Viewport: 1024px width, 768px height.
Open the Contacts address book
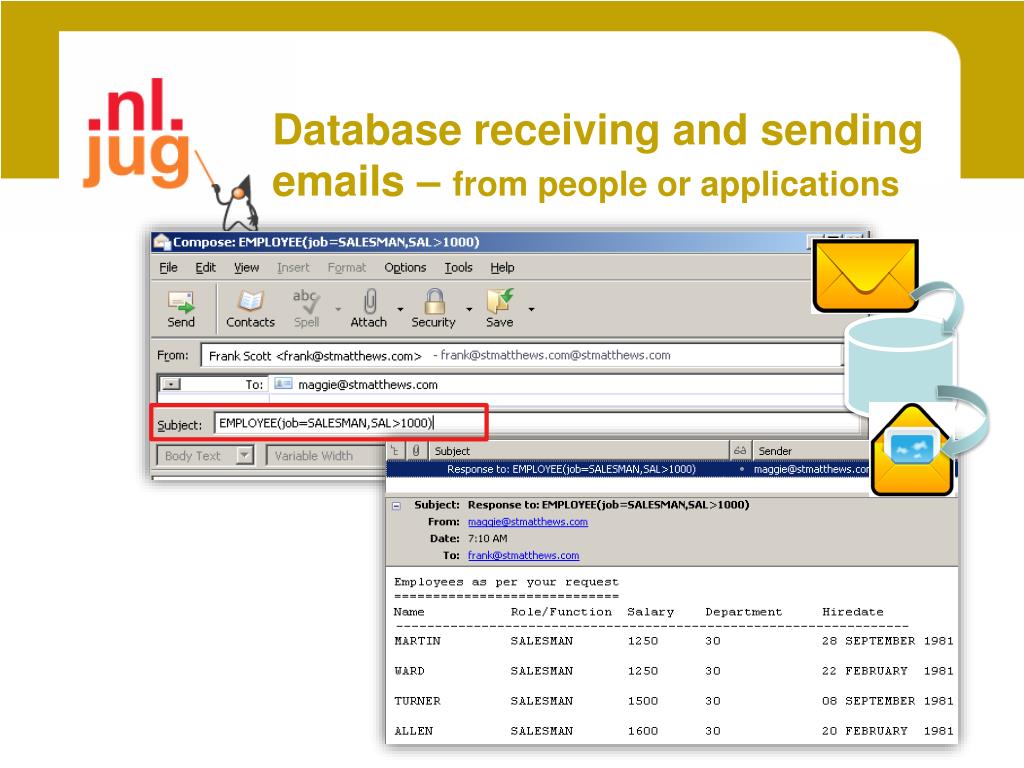pyautogui.click(x=250, y=309)
